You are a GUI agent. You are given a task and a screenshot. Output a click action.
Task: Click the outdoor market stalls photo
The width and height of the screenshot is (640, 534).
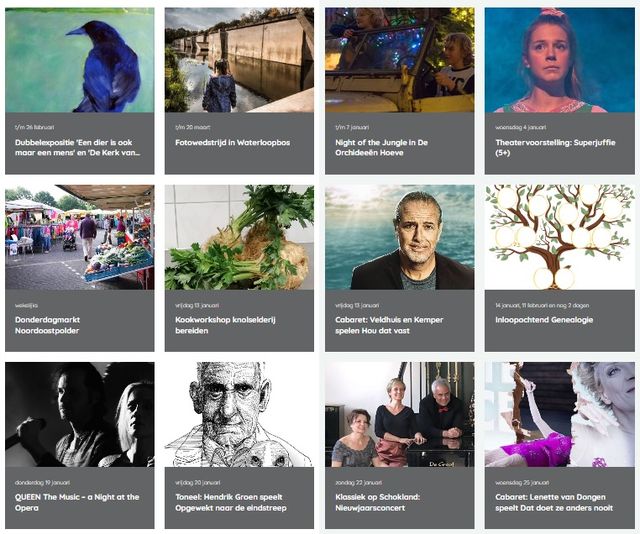80,237
